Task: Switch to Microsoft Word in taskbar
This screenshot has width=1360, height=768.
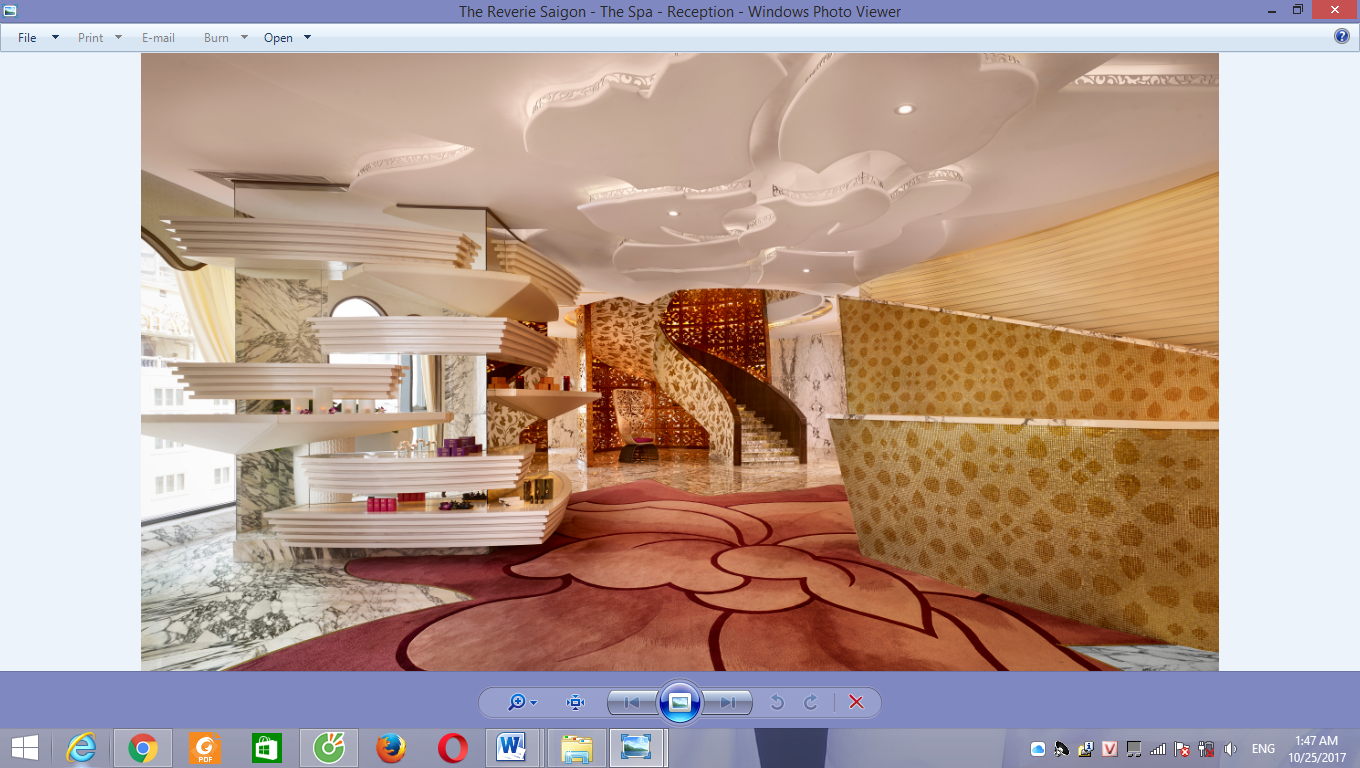Action: [513, 748]
